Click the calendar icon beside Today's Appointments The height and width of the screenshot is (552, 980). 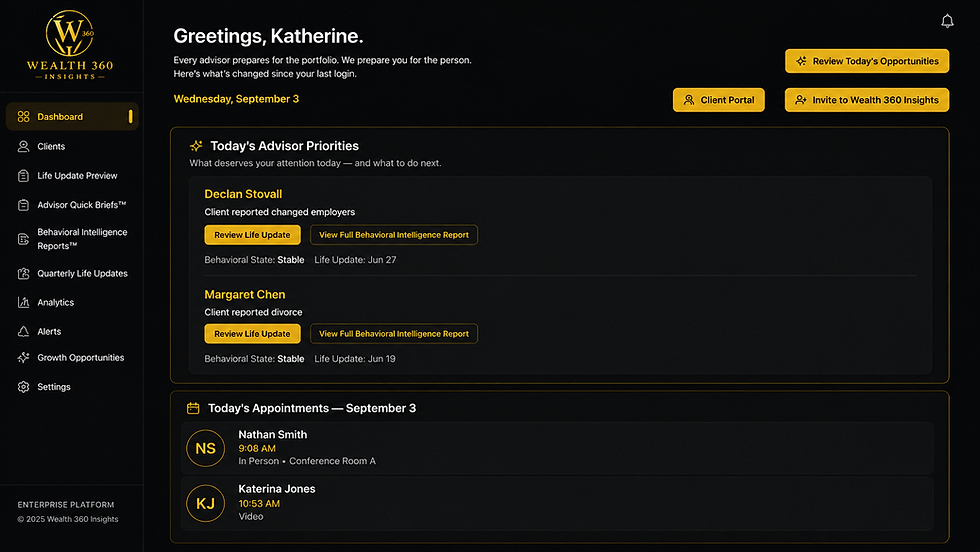coord(193,408)
